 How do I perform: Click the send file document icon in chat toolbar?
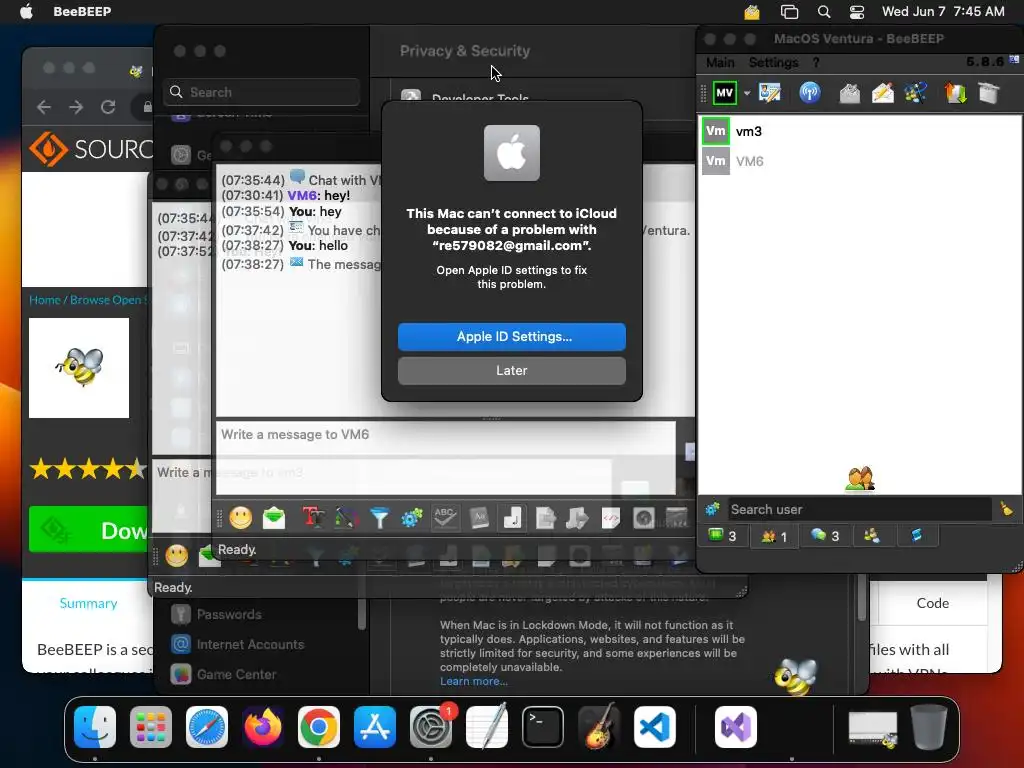point(545,518)
